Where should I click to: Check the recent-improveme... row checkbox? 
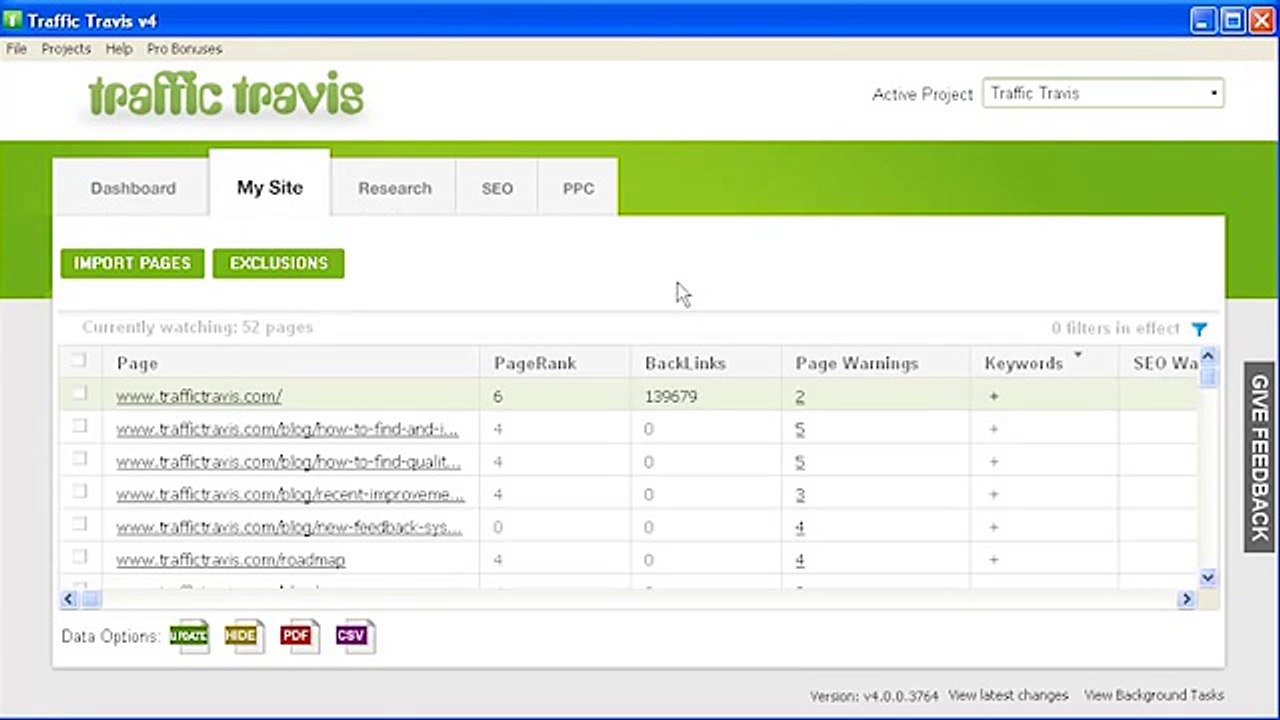pyautogui.click(x=79, y=491)
